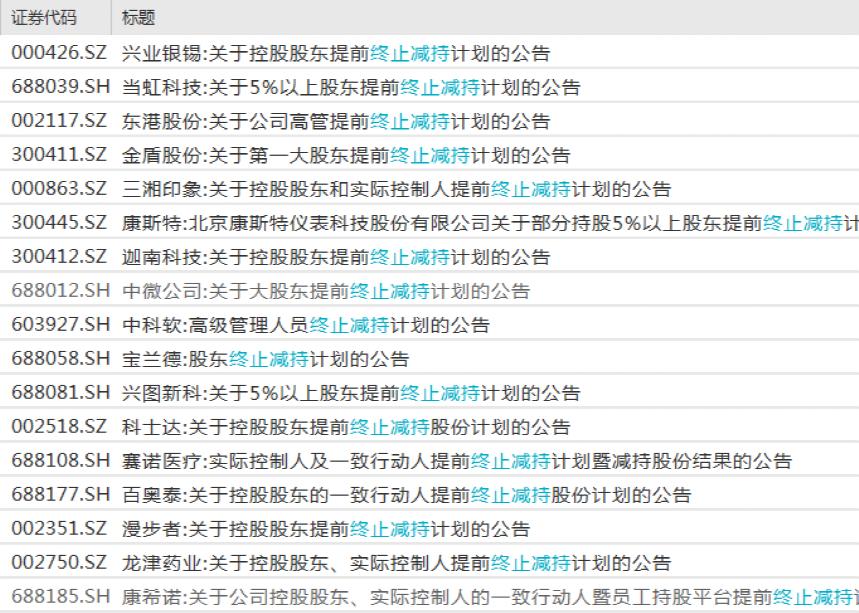Select stock code 688058.SH
Screen dimensions: 859x613
click(60, 358)
